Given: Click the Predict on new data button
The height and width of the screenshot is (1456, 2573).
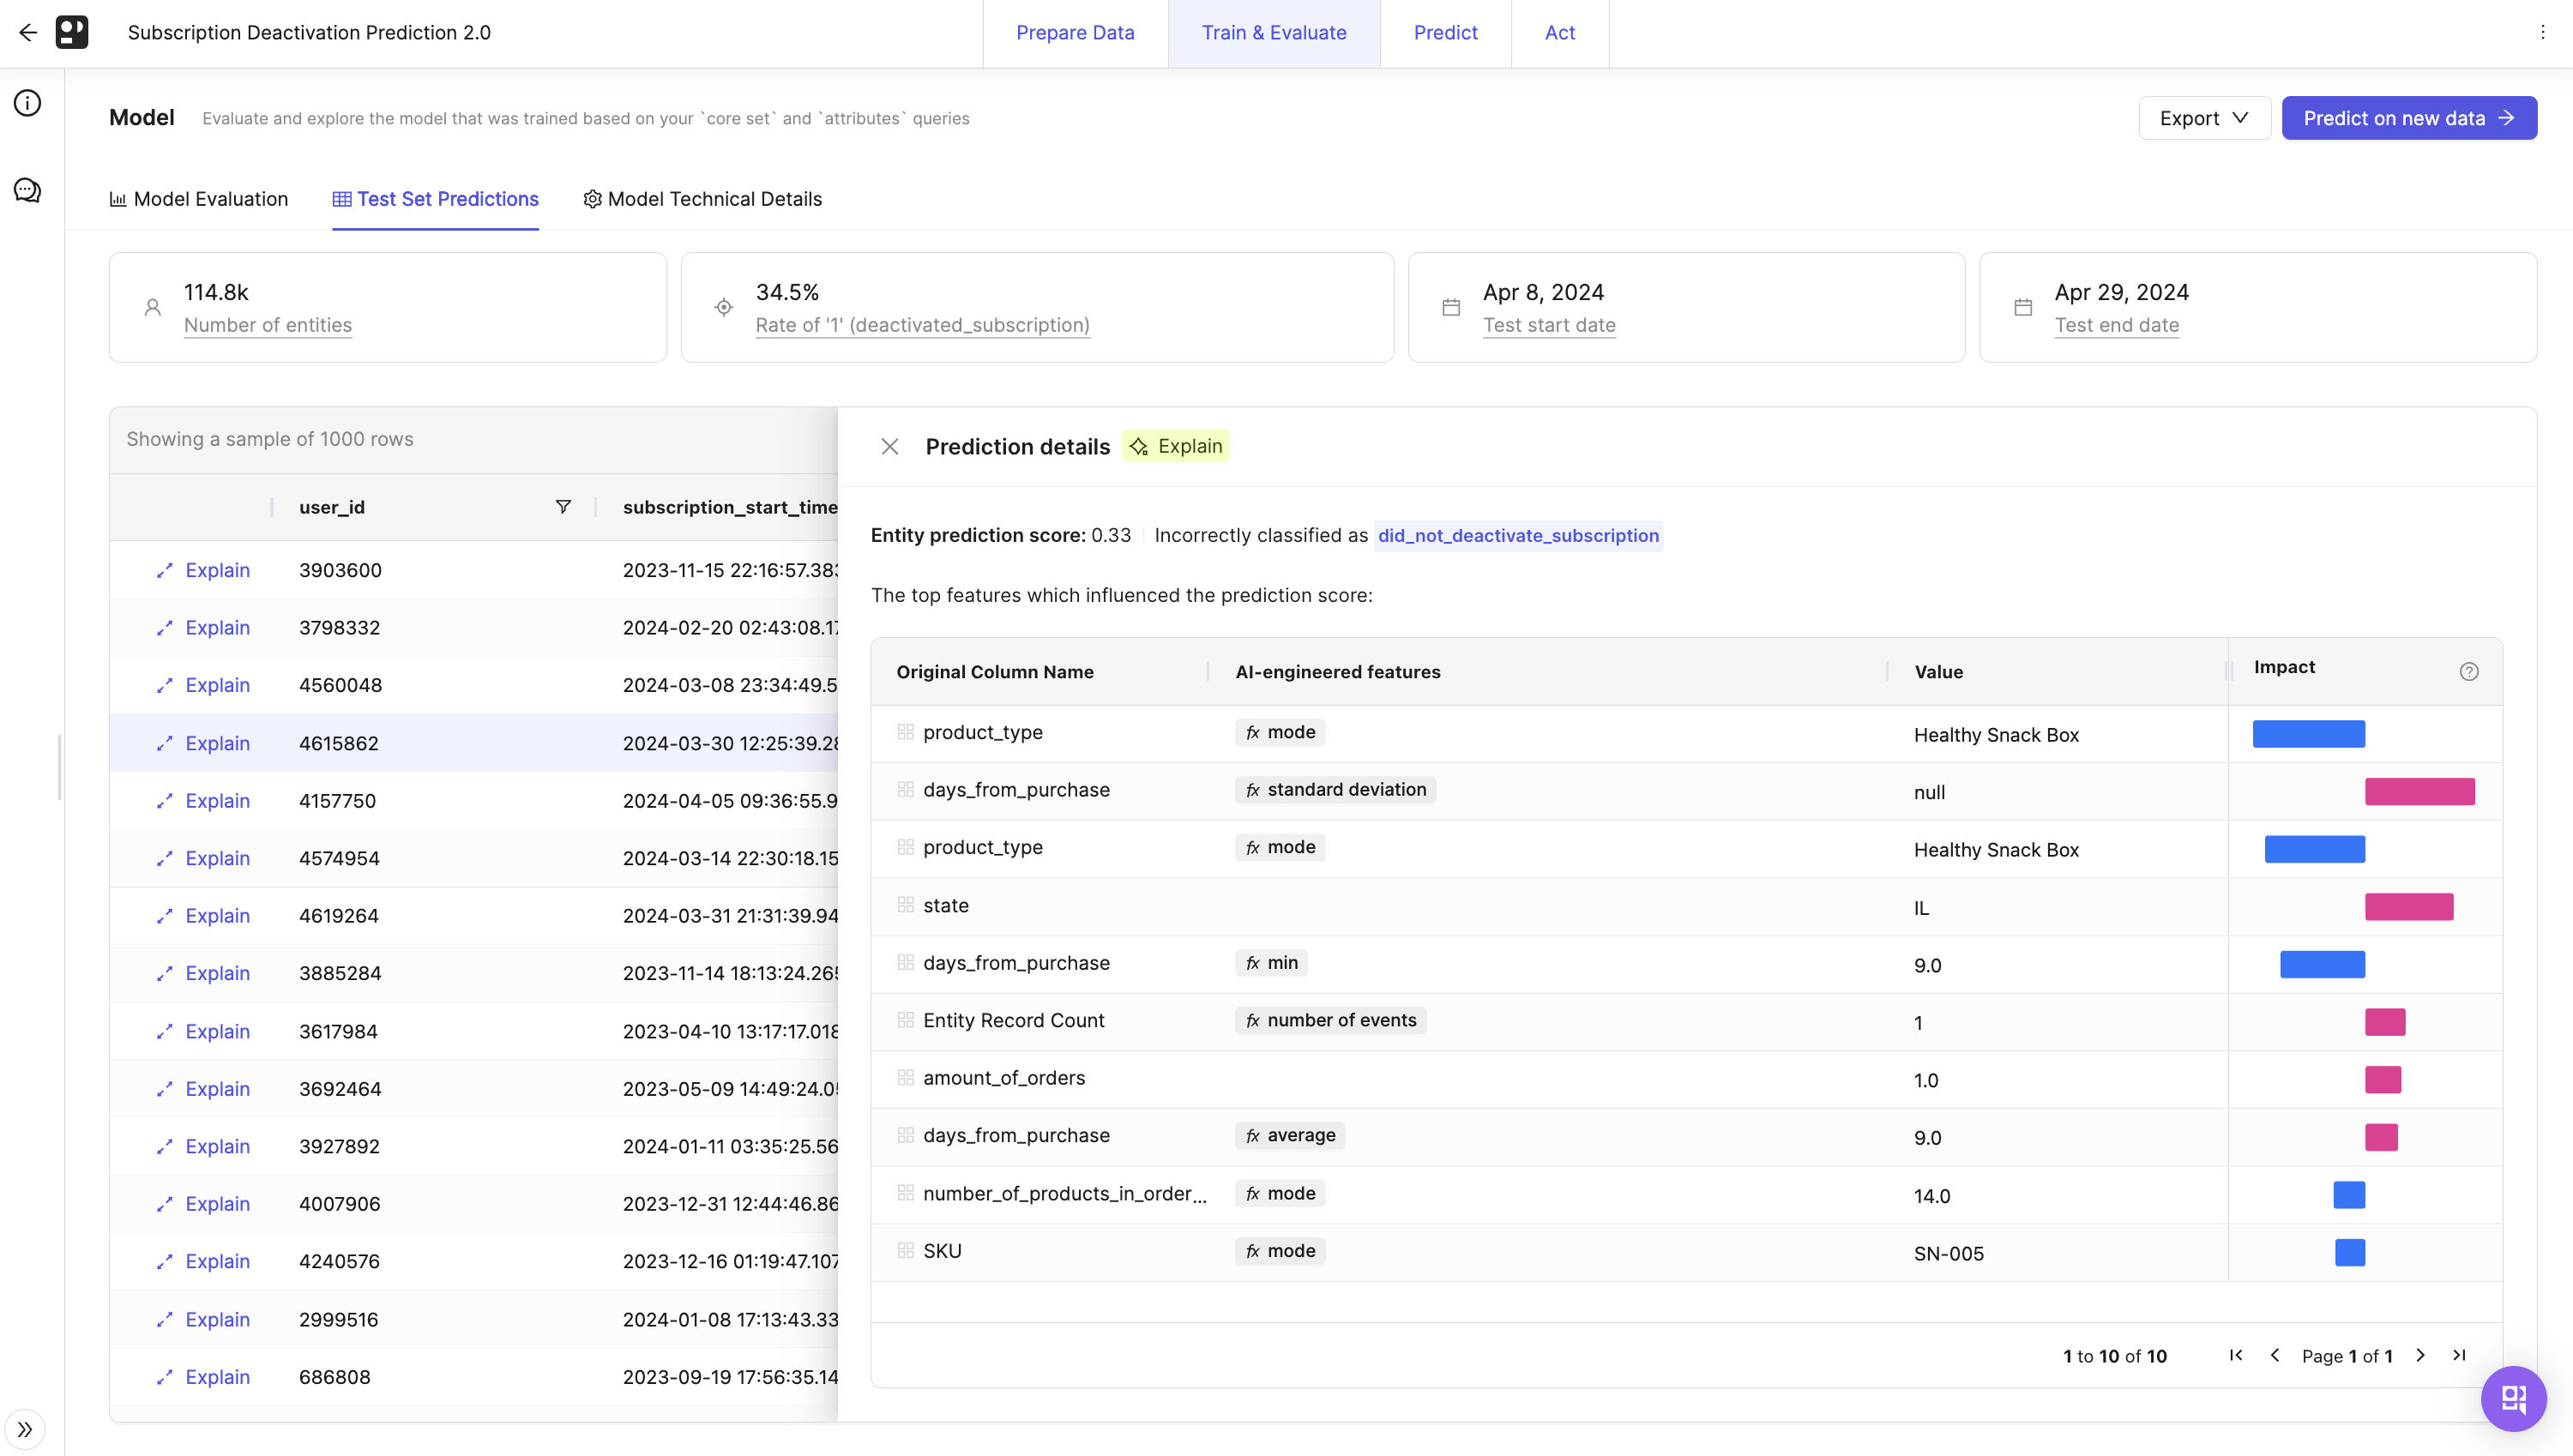Looking at the screenshot, I should point(2408,118).
